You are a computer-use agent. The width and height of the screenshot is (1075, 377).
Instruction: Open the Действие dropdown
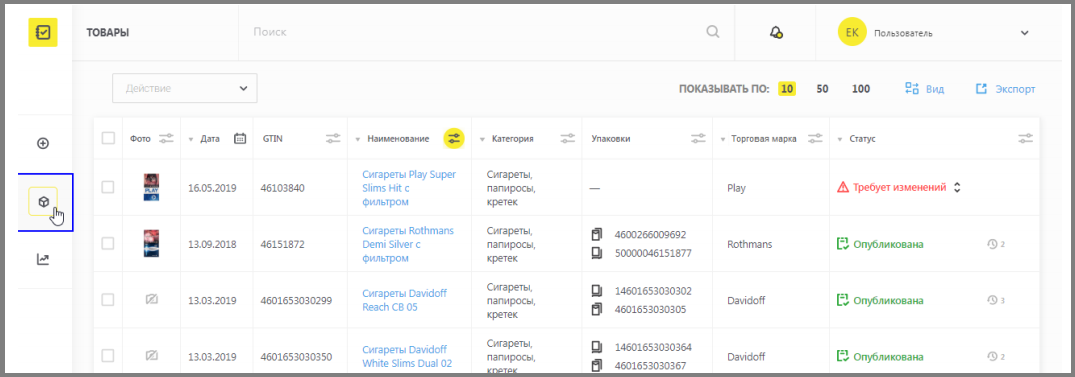pyautogui.click(x=184, y=88)
